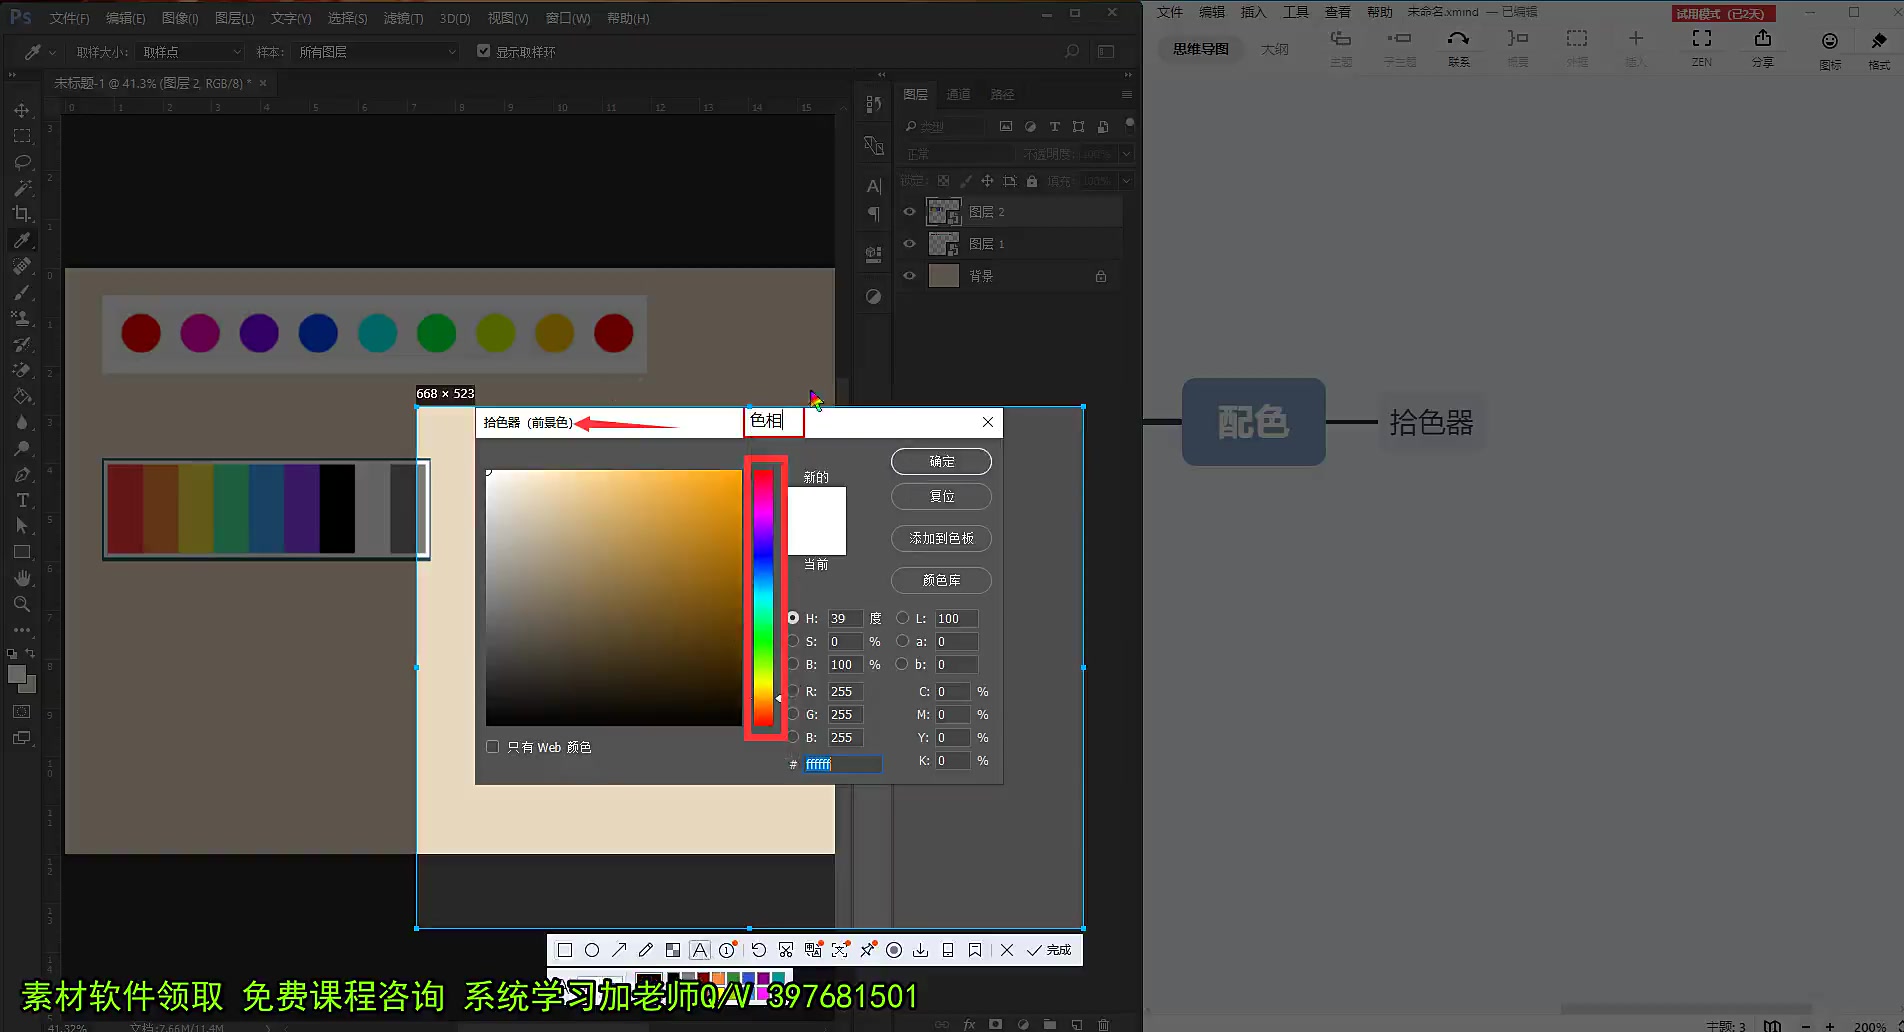Click the scissors icon in screenshot toolbar
This screenshot has height=1032, width=1904.
point(786,950)
